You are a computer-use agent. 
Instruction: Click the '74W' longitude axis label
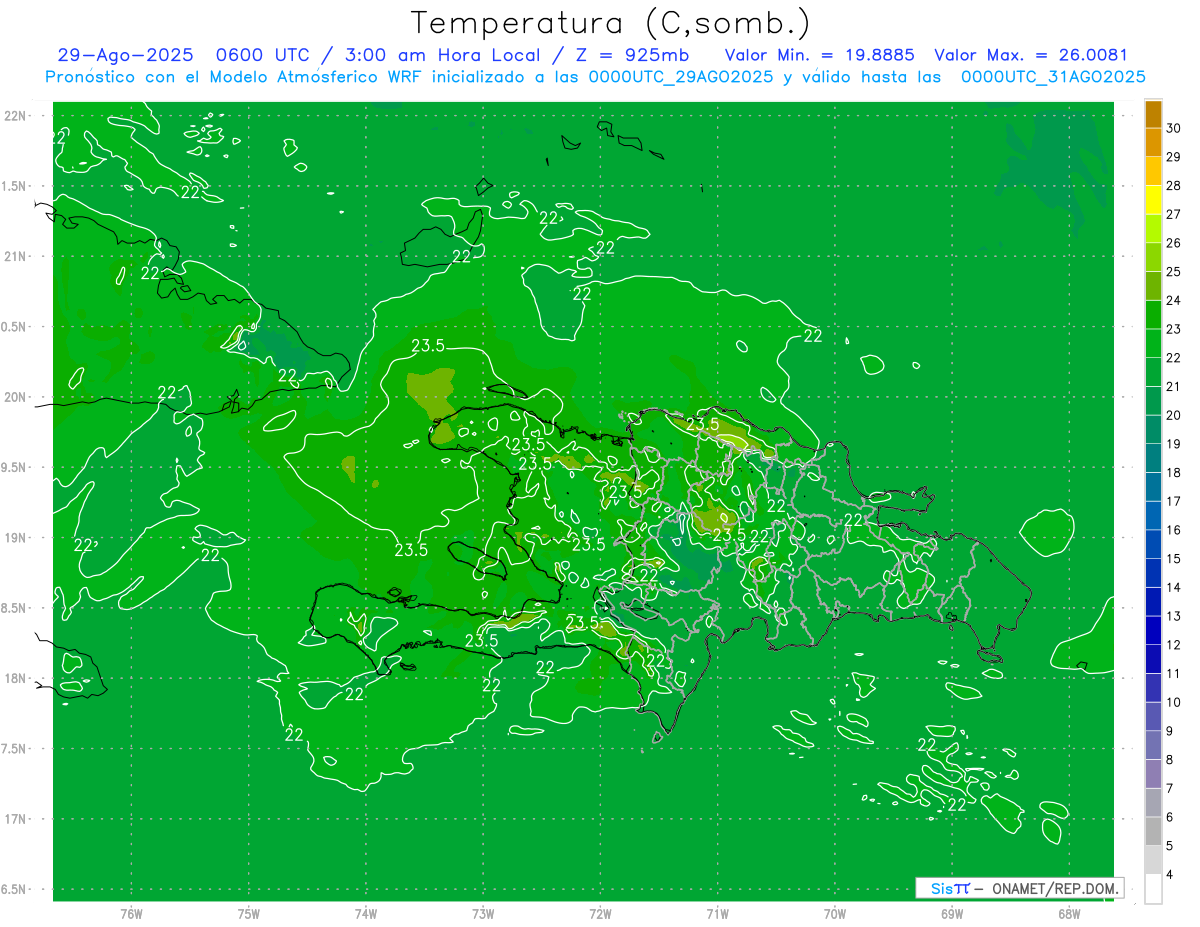tap(365, 913)
